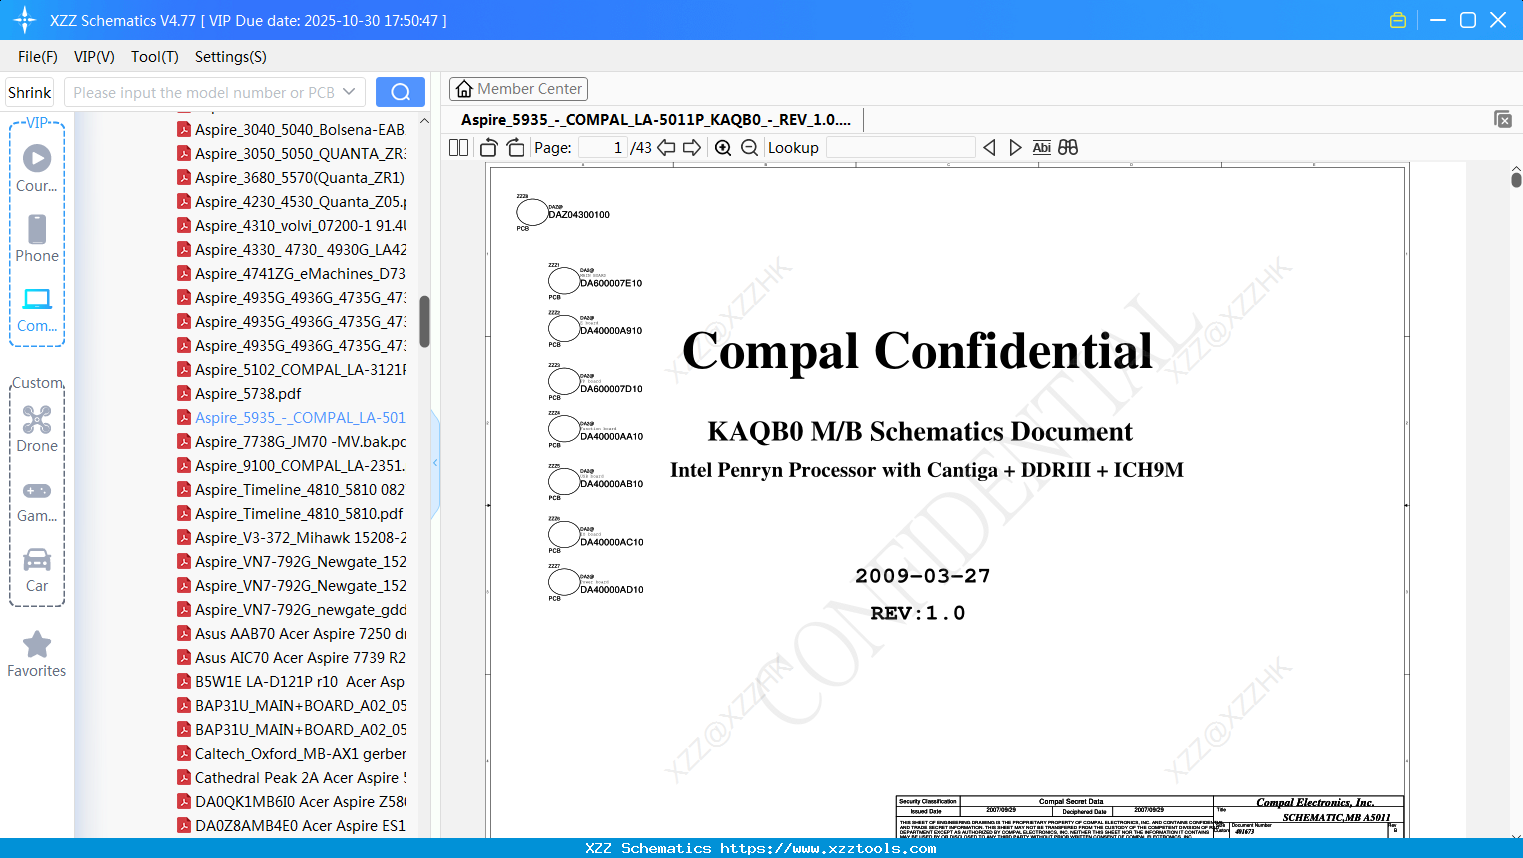Viewport: 1523px width, 858px height.
Task: Open DA0QK1MB6I0 Acer Aspire Z58 file
Action: 291,801
